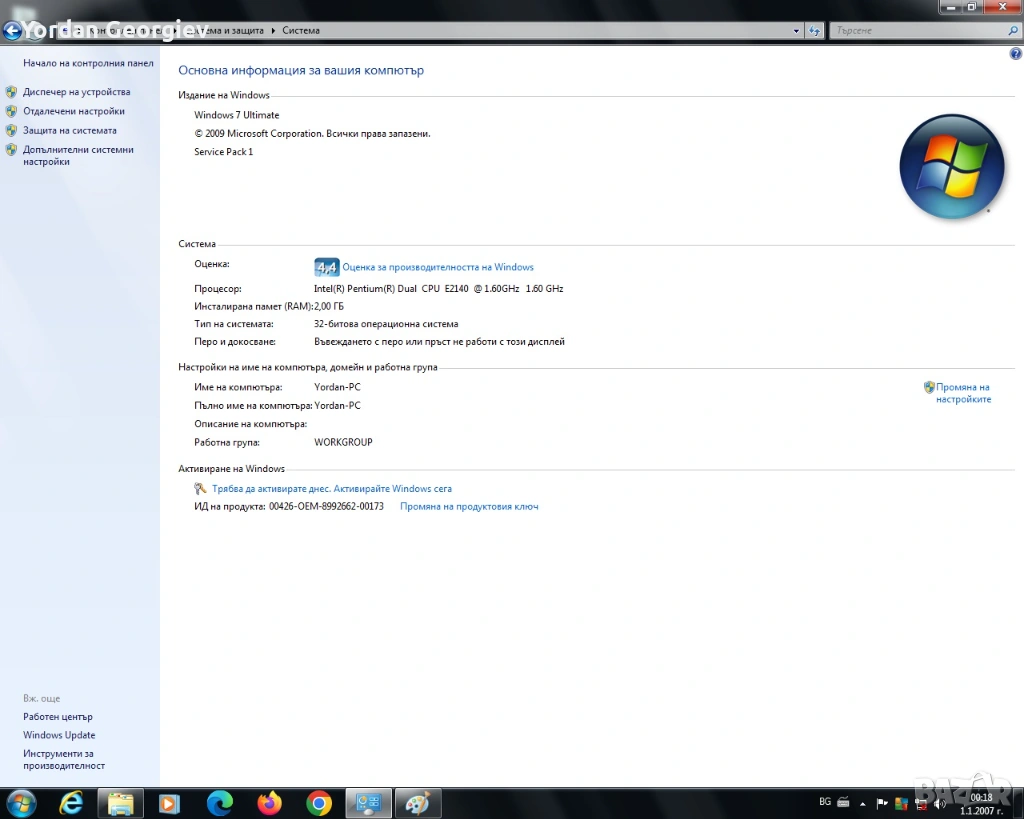Click the Система breadcrumb in address bar
Image resolution: width=1024 pixels, height=819 pixels.
[301, 31]
